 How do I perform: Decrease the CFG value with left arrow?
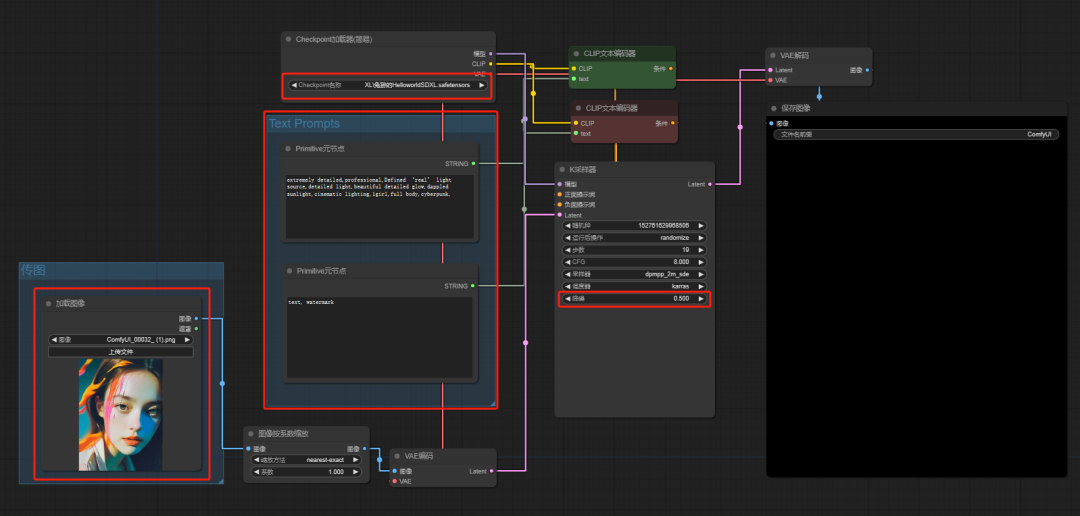pos(568,261)
